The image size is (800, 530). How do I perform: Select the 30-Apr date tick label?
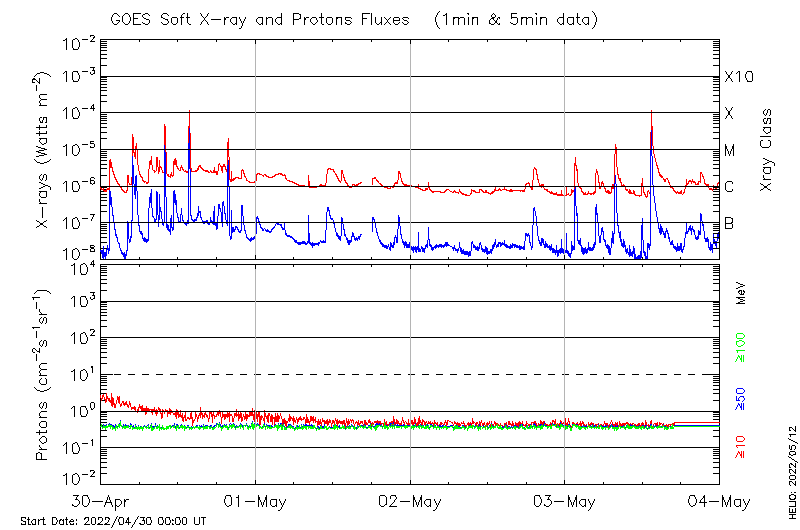point(101,501)
